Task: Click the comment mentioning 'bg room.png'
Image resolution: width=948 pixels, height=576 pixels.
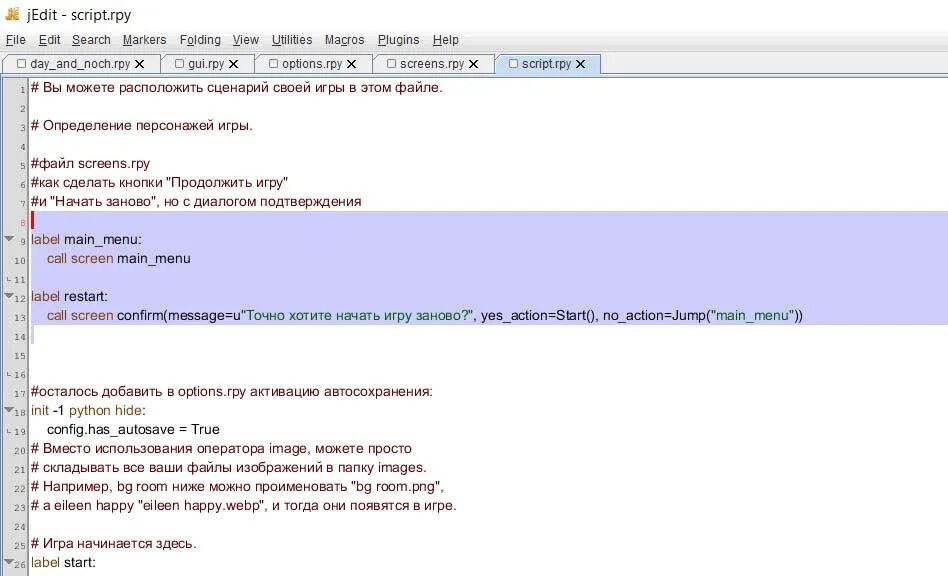Action: pyautogui.click(x=238, y=487)
